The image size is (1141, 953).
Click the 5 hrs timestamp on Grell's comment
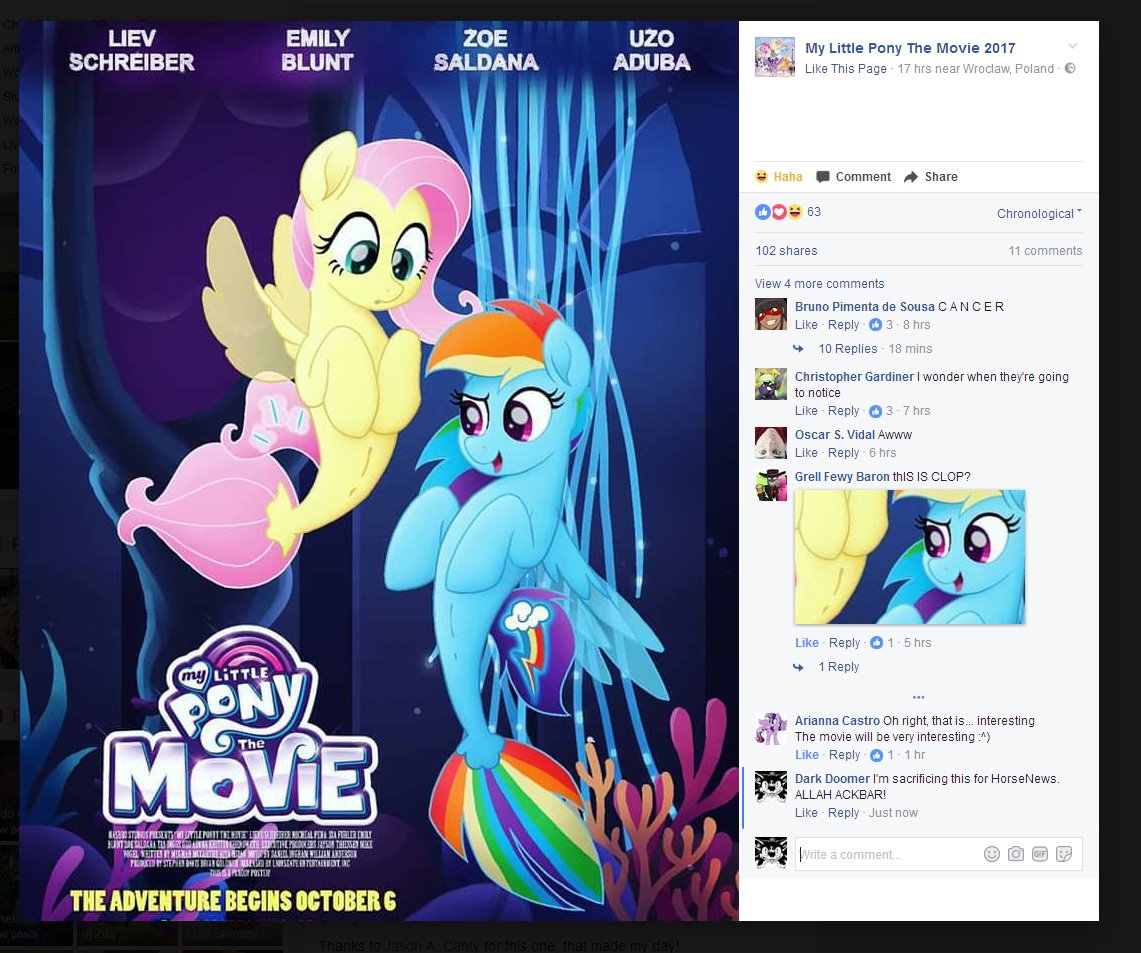tap(918, 642)
